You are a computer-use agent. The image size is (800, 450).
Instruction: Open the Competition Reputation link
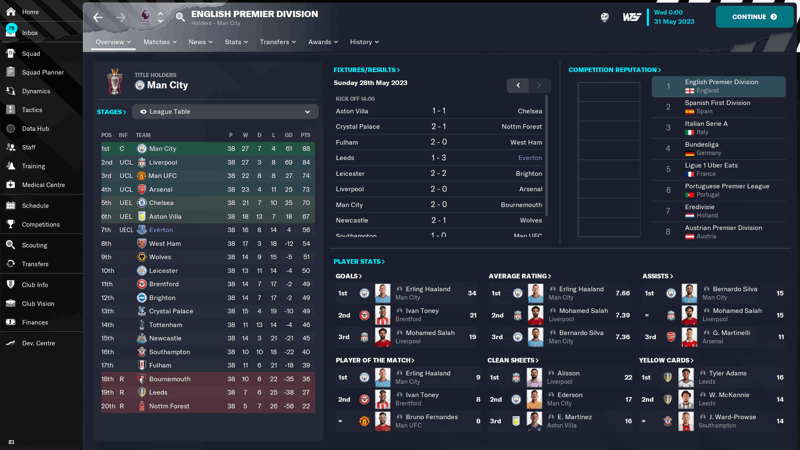(x=615, y=69)
